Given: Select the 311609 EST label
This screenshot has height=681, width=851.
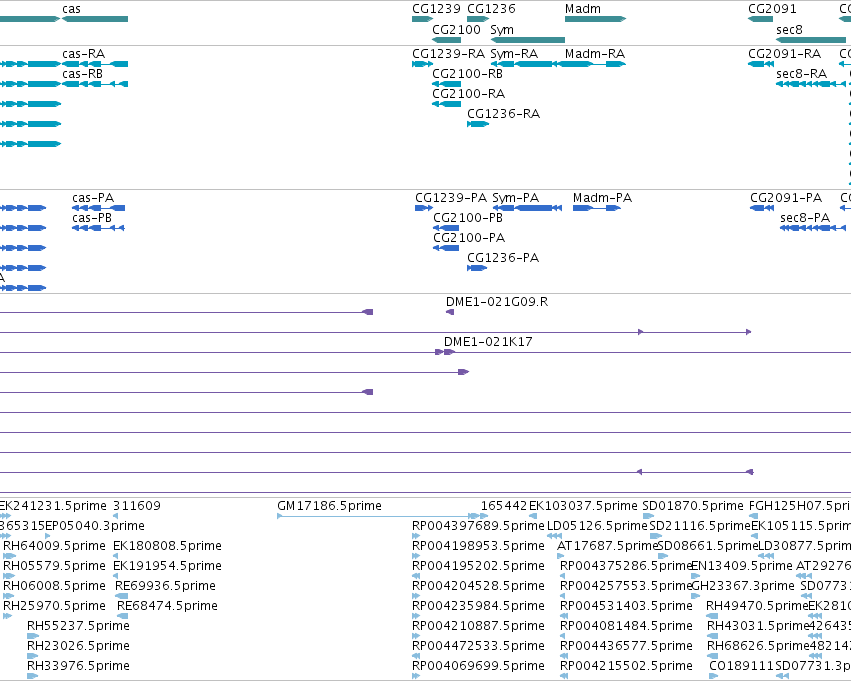Looking at the screenshot, I should (x=137, y=506).
